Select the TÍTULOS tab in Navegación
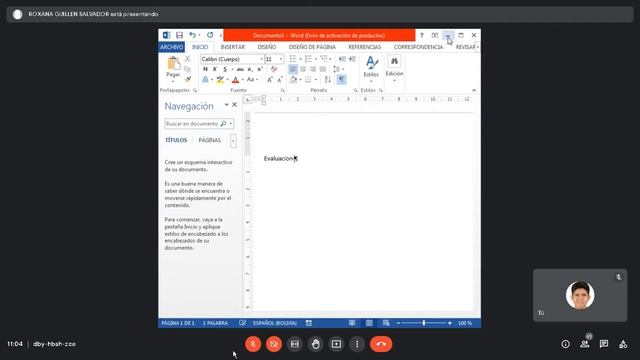Screen dimensions: 640x360 click(x=176, y=140)
